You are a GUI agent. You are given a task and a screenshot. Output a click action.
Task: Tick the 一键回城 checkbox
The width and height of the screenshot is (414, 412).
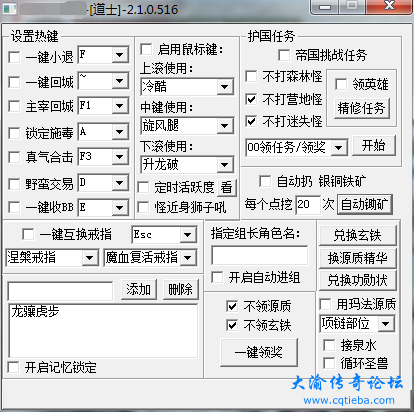click(14, 82)
